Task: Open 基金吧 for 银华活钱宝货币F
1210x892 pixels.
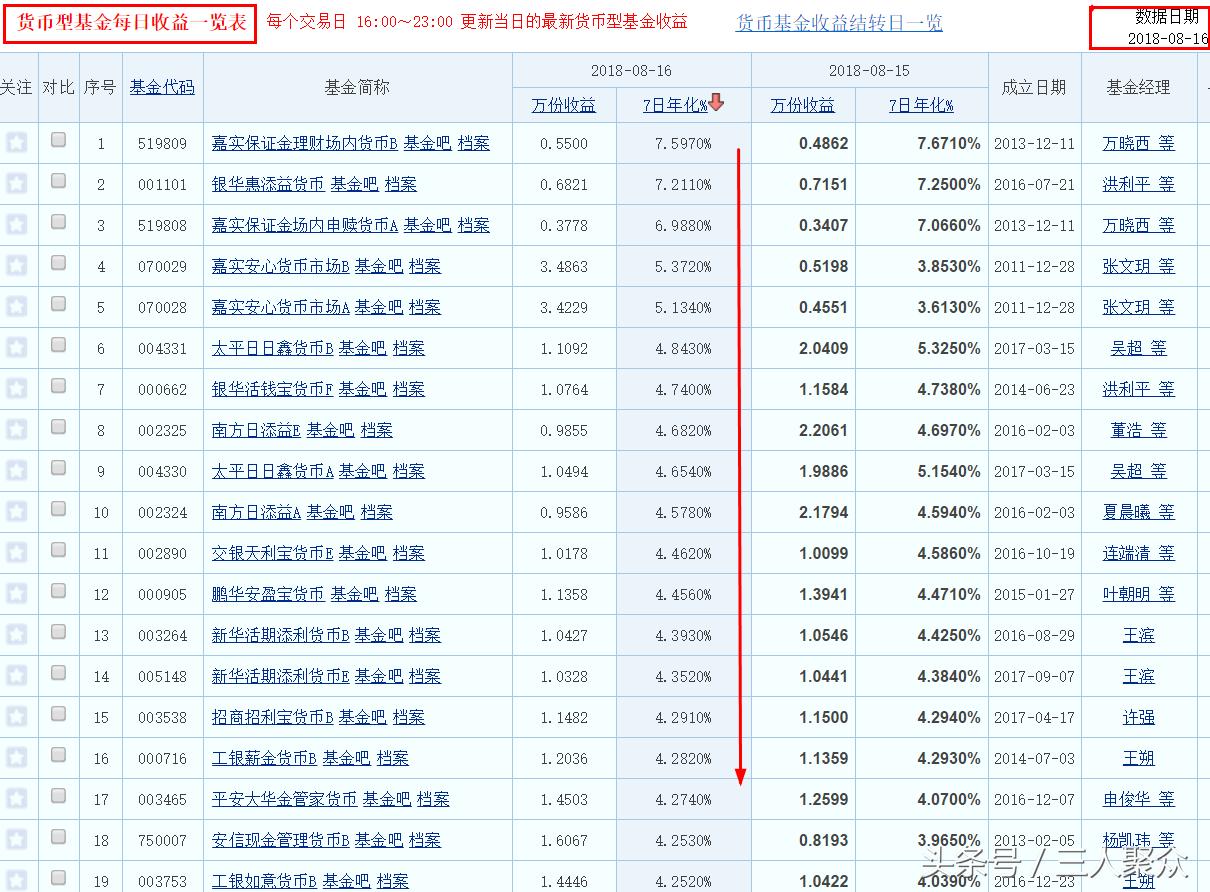Action: tap(364, 389)
